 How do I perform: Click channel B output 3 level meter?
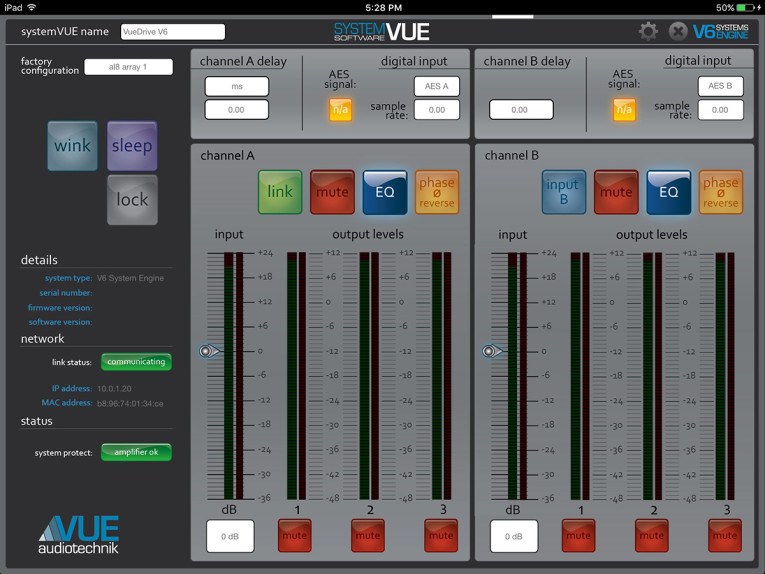[725, 376]
